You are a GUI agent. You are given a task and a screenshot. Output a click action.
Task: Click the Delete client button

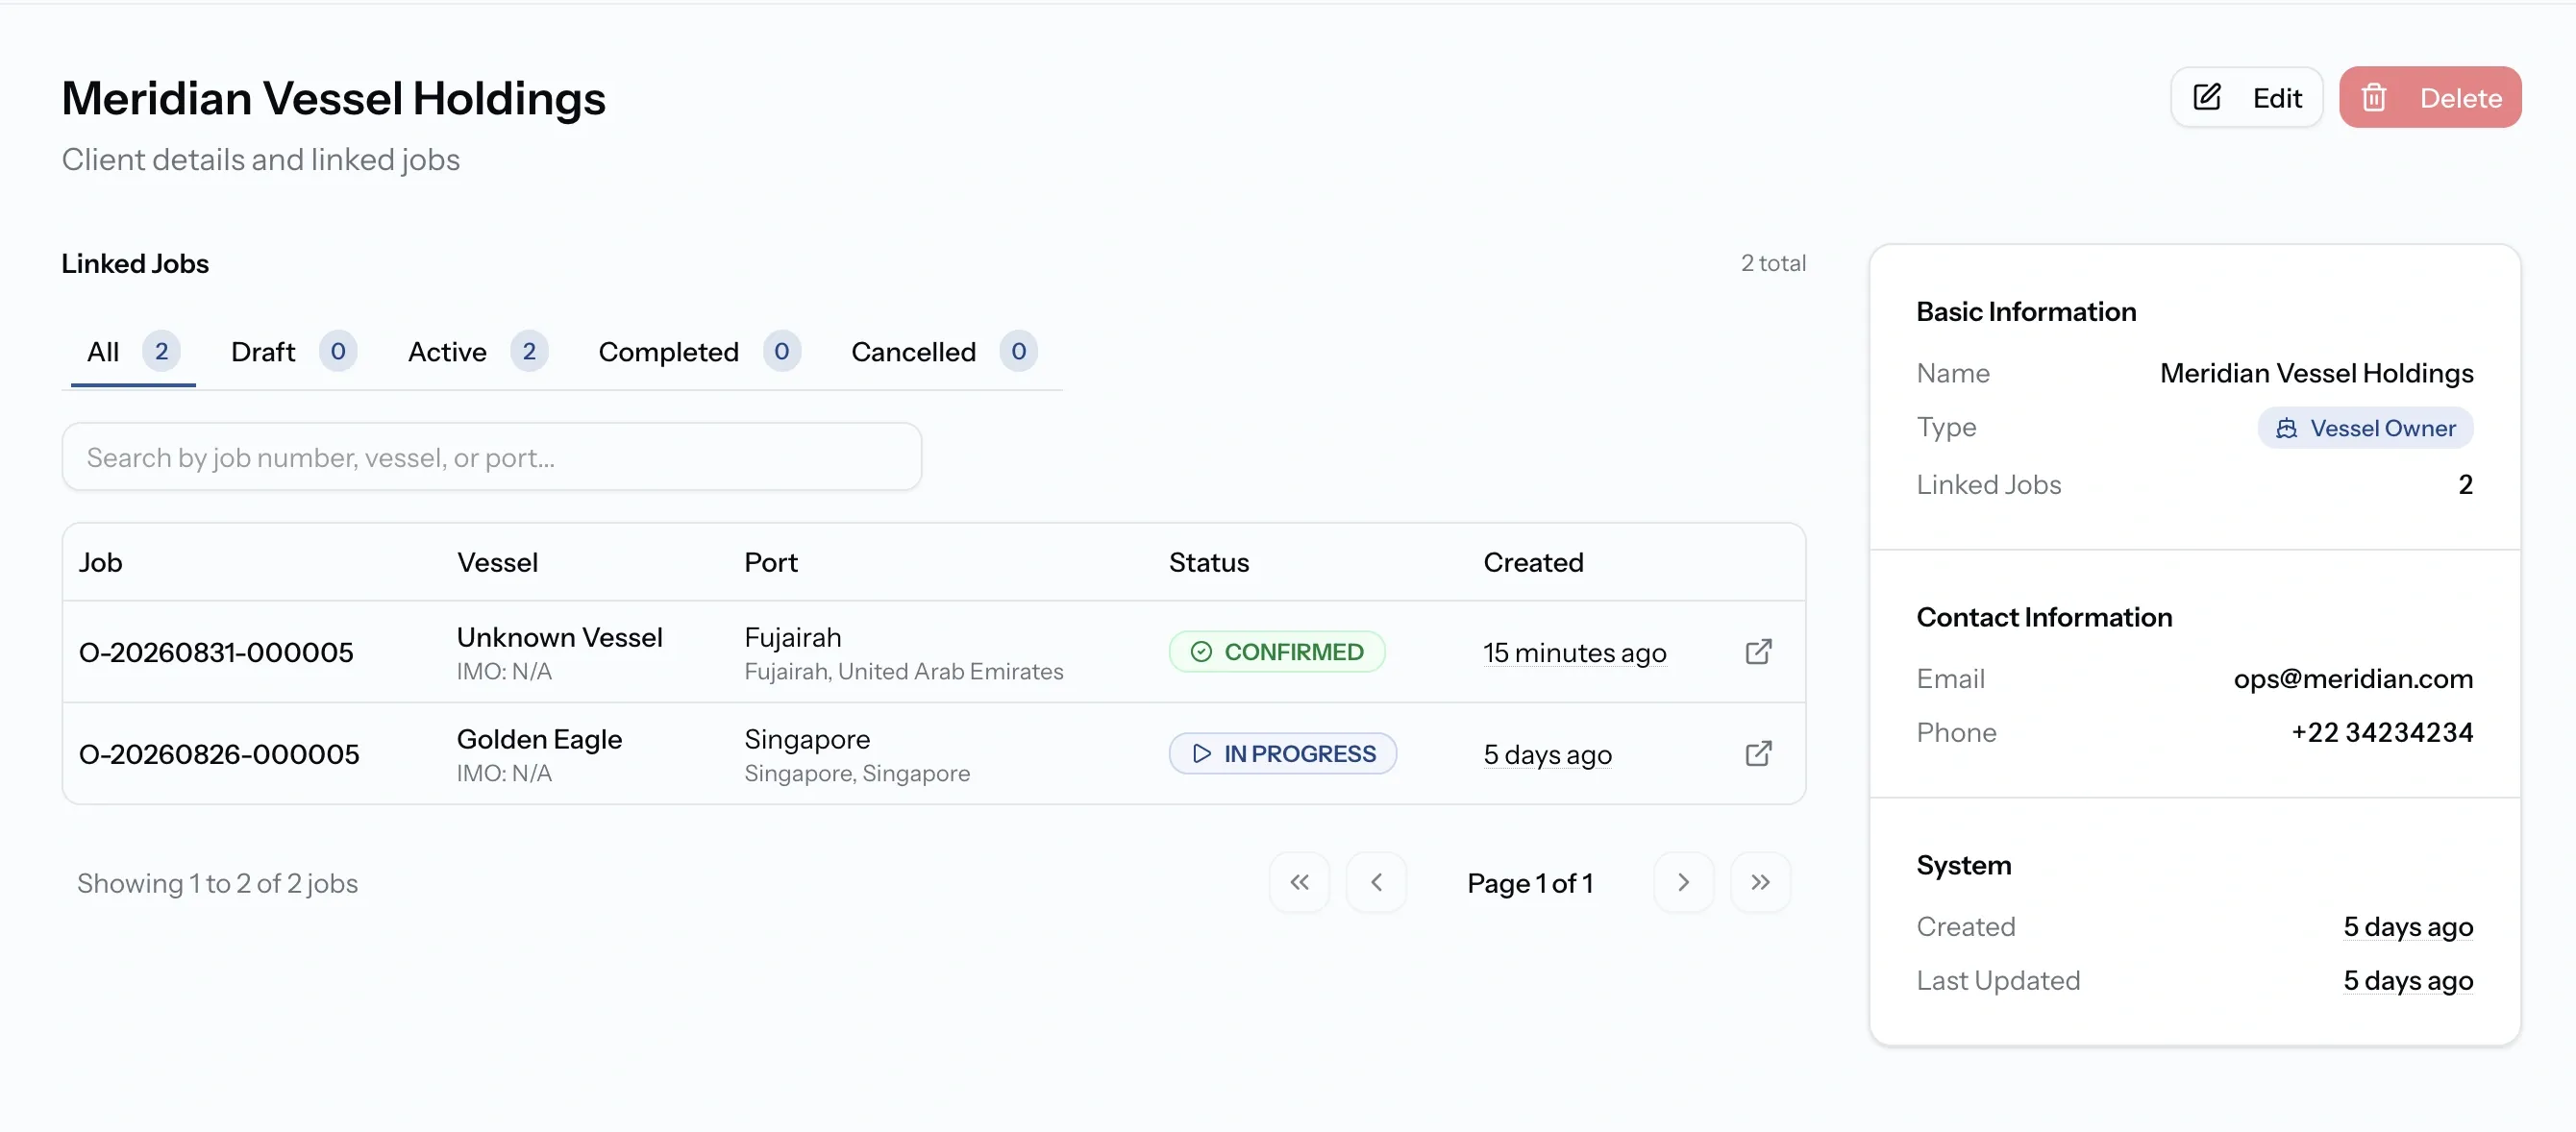pyautogui.click(x=2429, y=97)
